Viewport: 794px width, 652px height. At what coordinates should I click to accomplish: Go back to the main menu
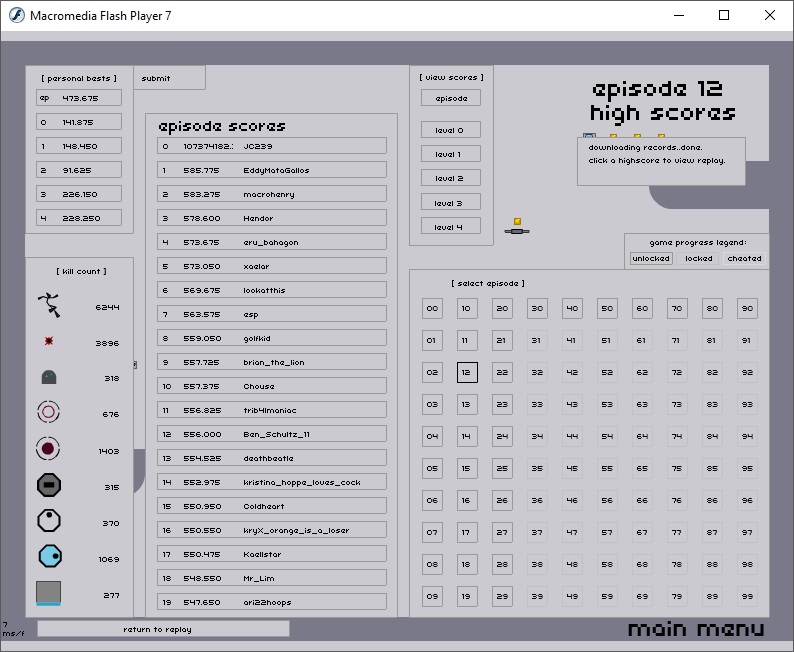(x=696, y=629)
